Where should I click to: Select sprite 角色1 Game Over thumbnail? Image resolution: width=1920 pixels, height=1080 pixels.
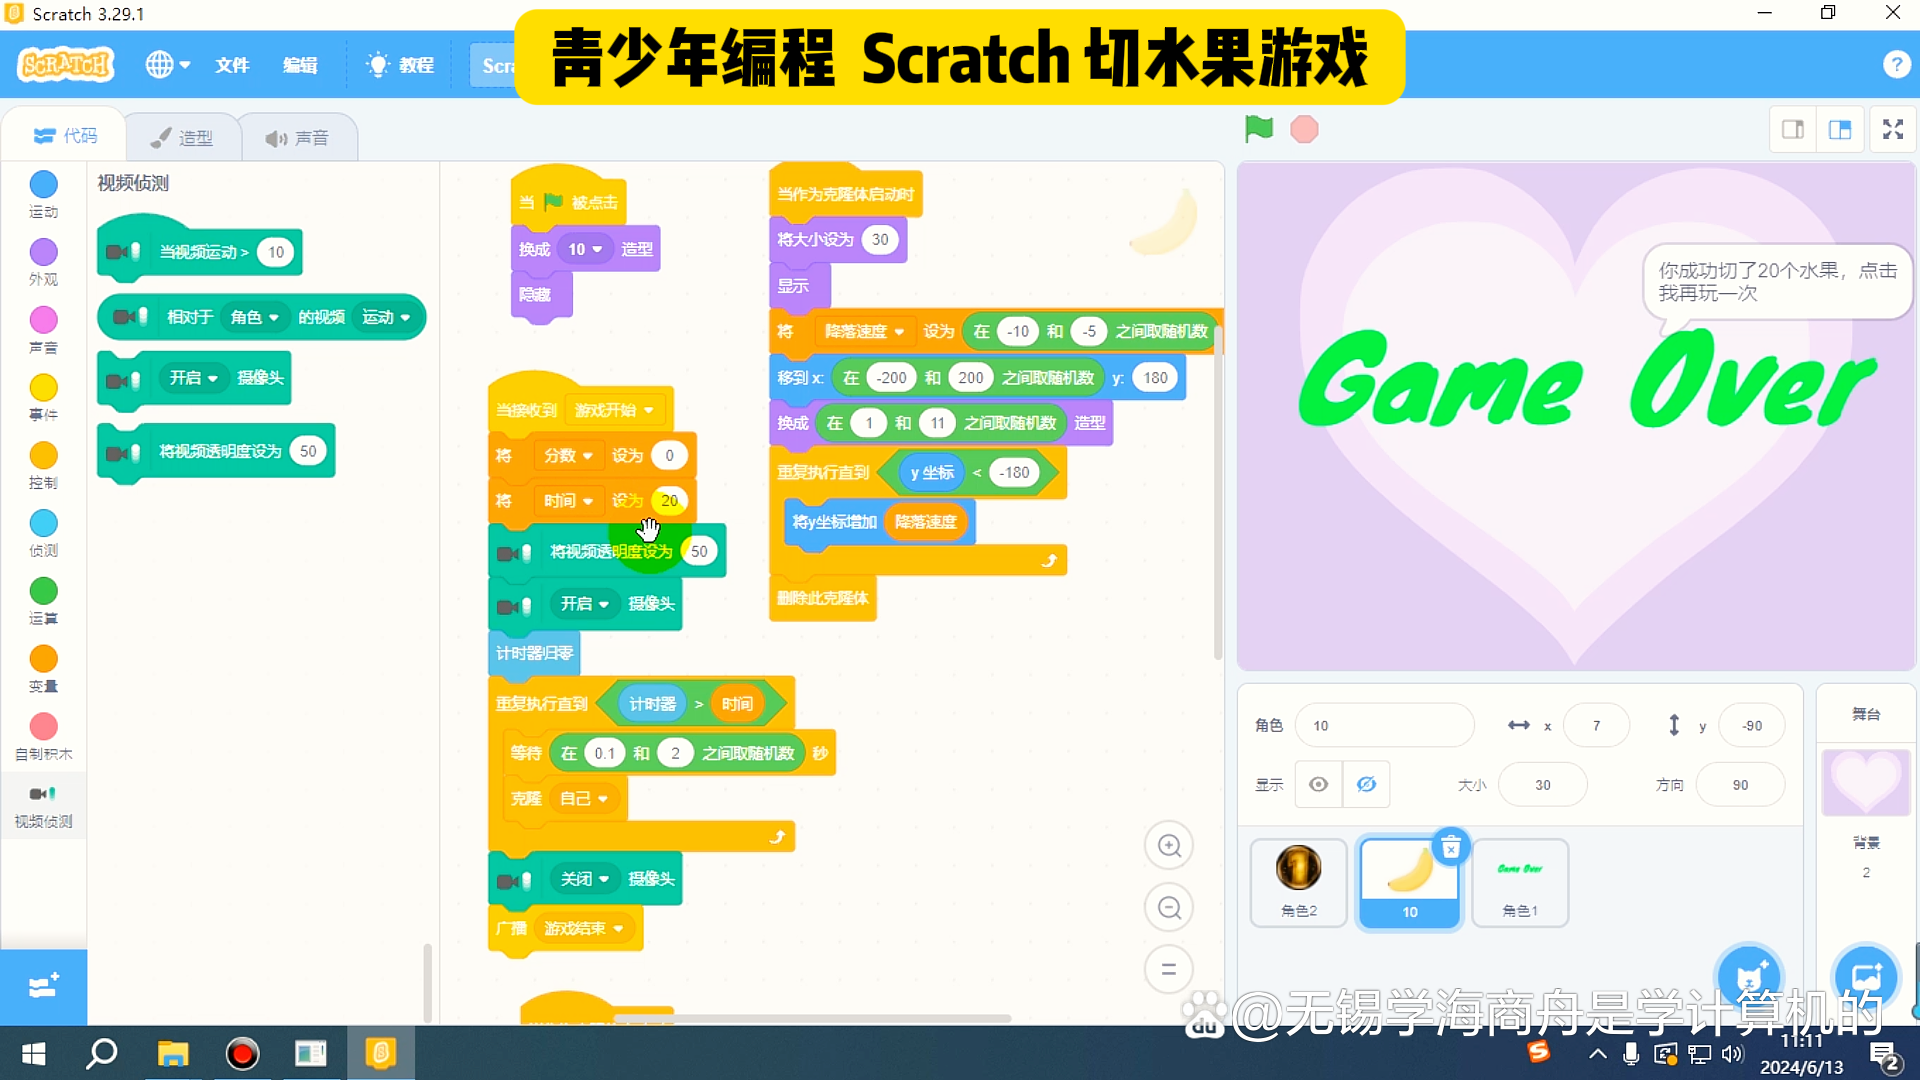click(1520, 882)
